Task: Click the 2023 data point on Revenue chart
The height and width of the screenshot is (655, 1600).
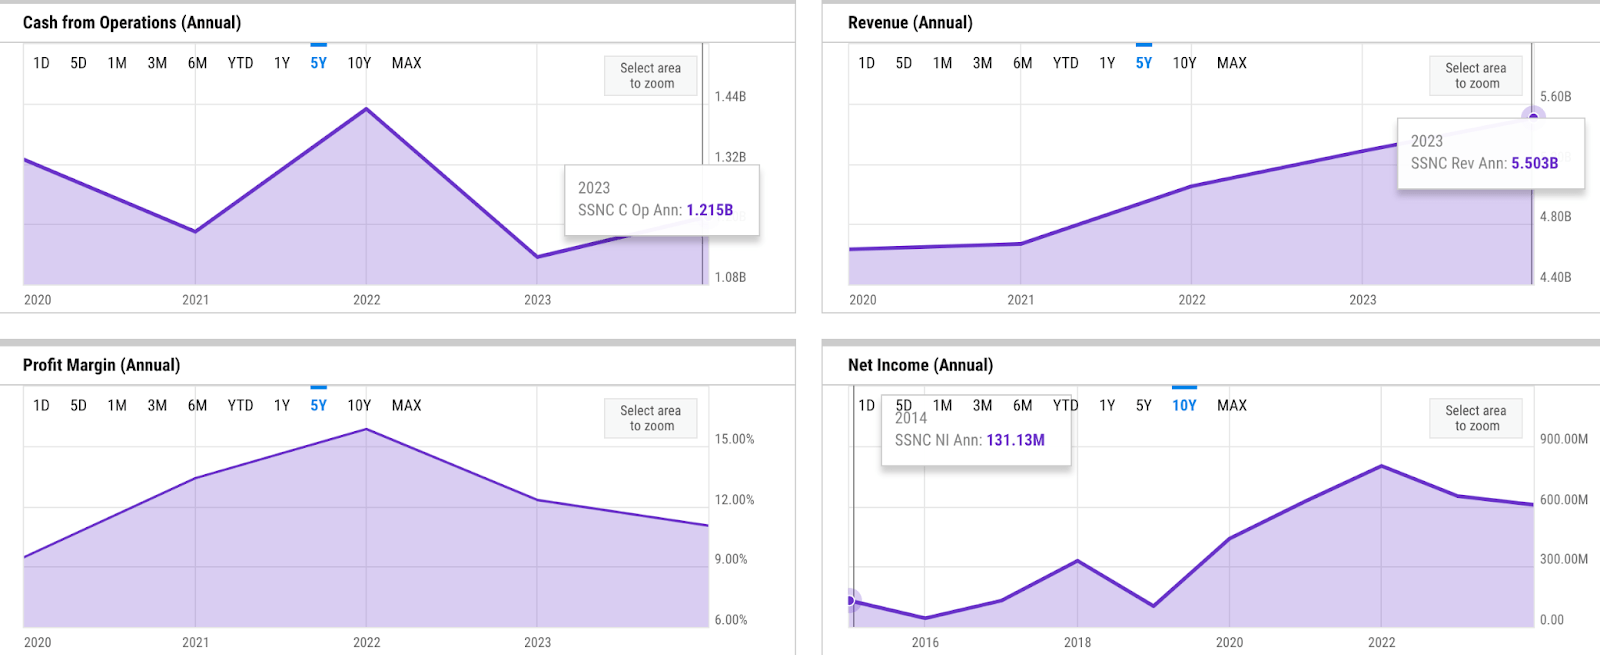Action: (1533, 117)
